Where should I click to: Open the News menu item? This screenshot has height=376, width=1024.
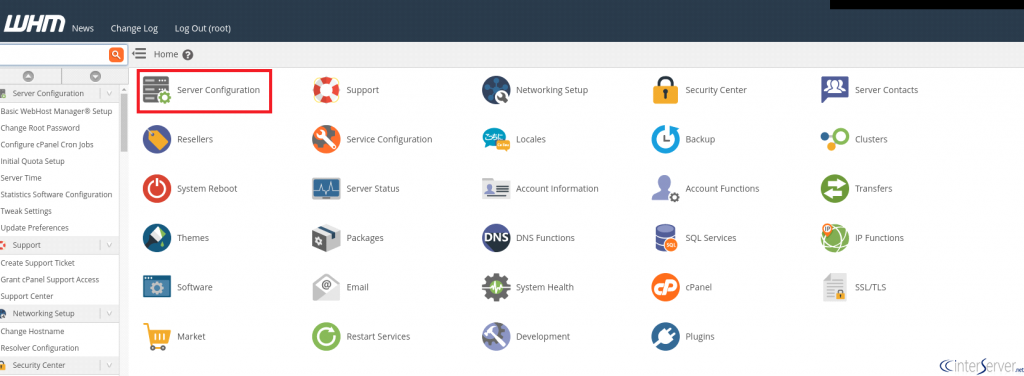click(x=83, y=28)
